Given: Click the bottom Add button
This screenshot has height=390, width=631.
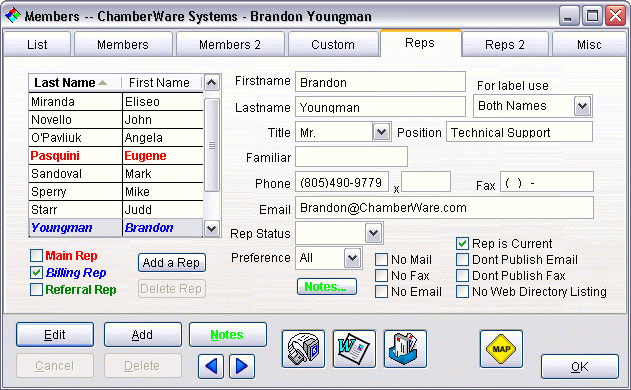Looking at the screenshot, I should [x=143, y=334].
